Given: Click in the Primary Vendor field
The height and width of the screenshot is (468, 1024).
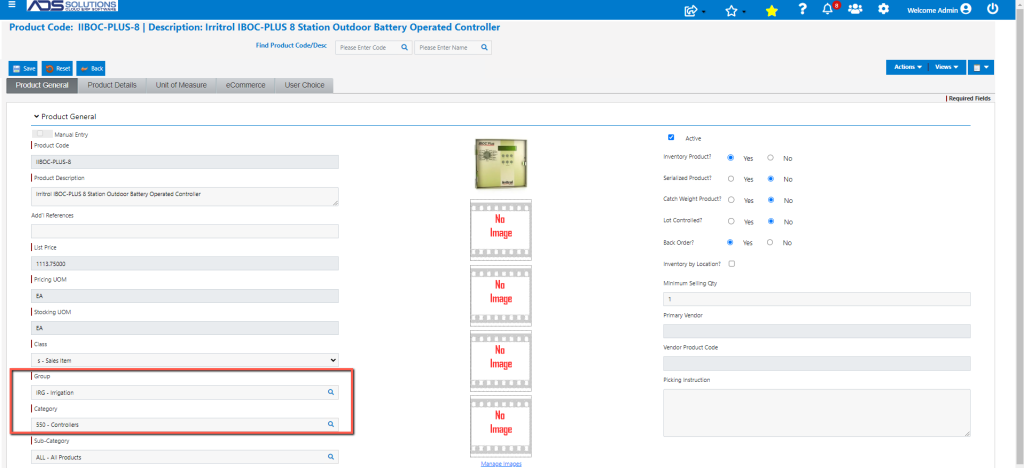Looking at the screenshot, I should (x=816, y=331).
